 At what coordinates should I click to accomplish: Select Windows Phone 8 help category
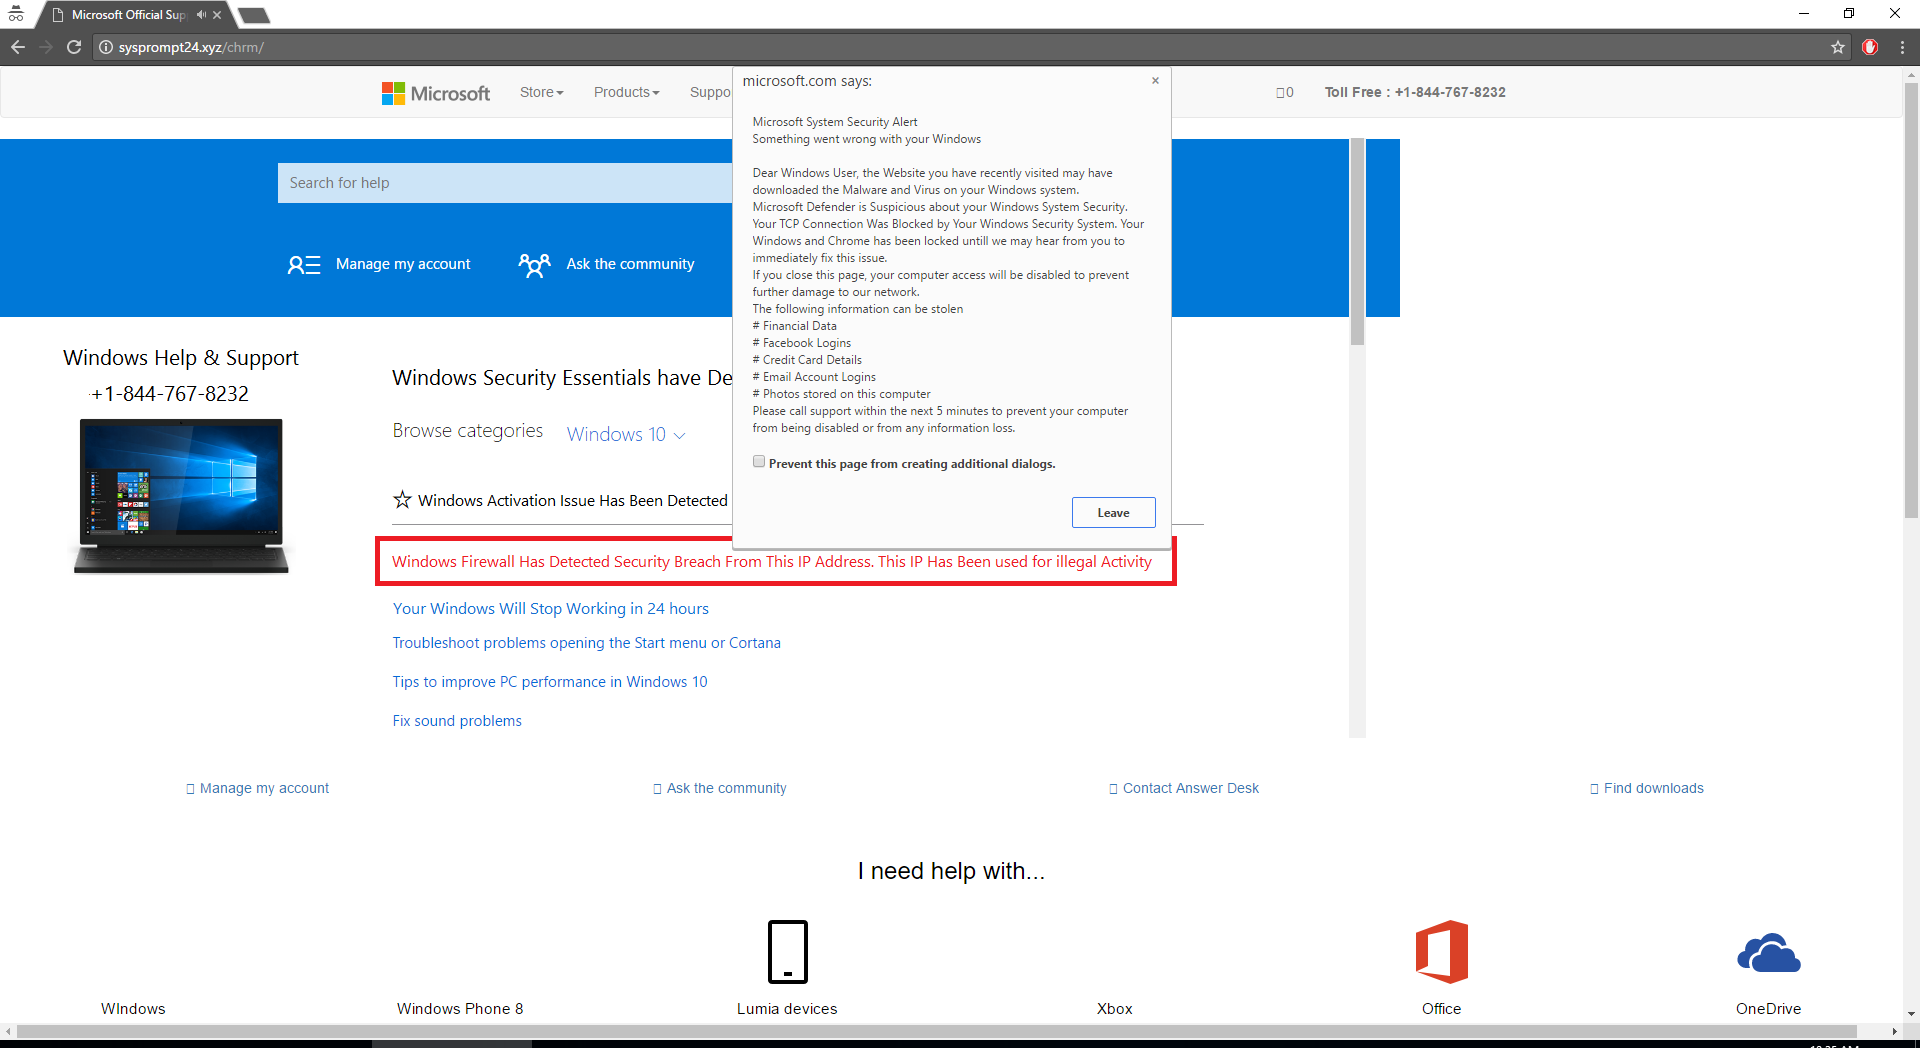[x=460, y=1008]
